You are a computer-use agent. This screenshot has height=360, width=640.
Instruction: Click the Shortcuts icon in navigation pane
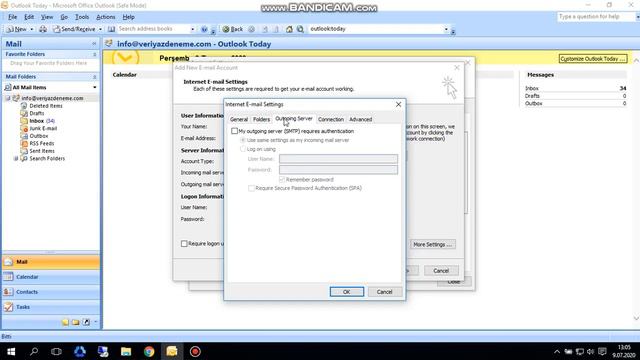point(86,322)
